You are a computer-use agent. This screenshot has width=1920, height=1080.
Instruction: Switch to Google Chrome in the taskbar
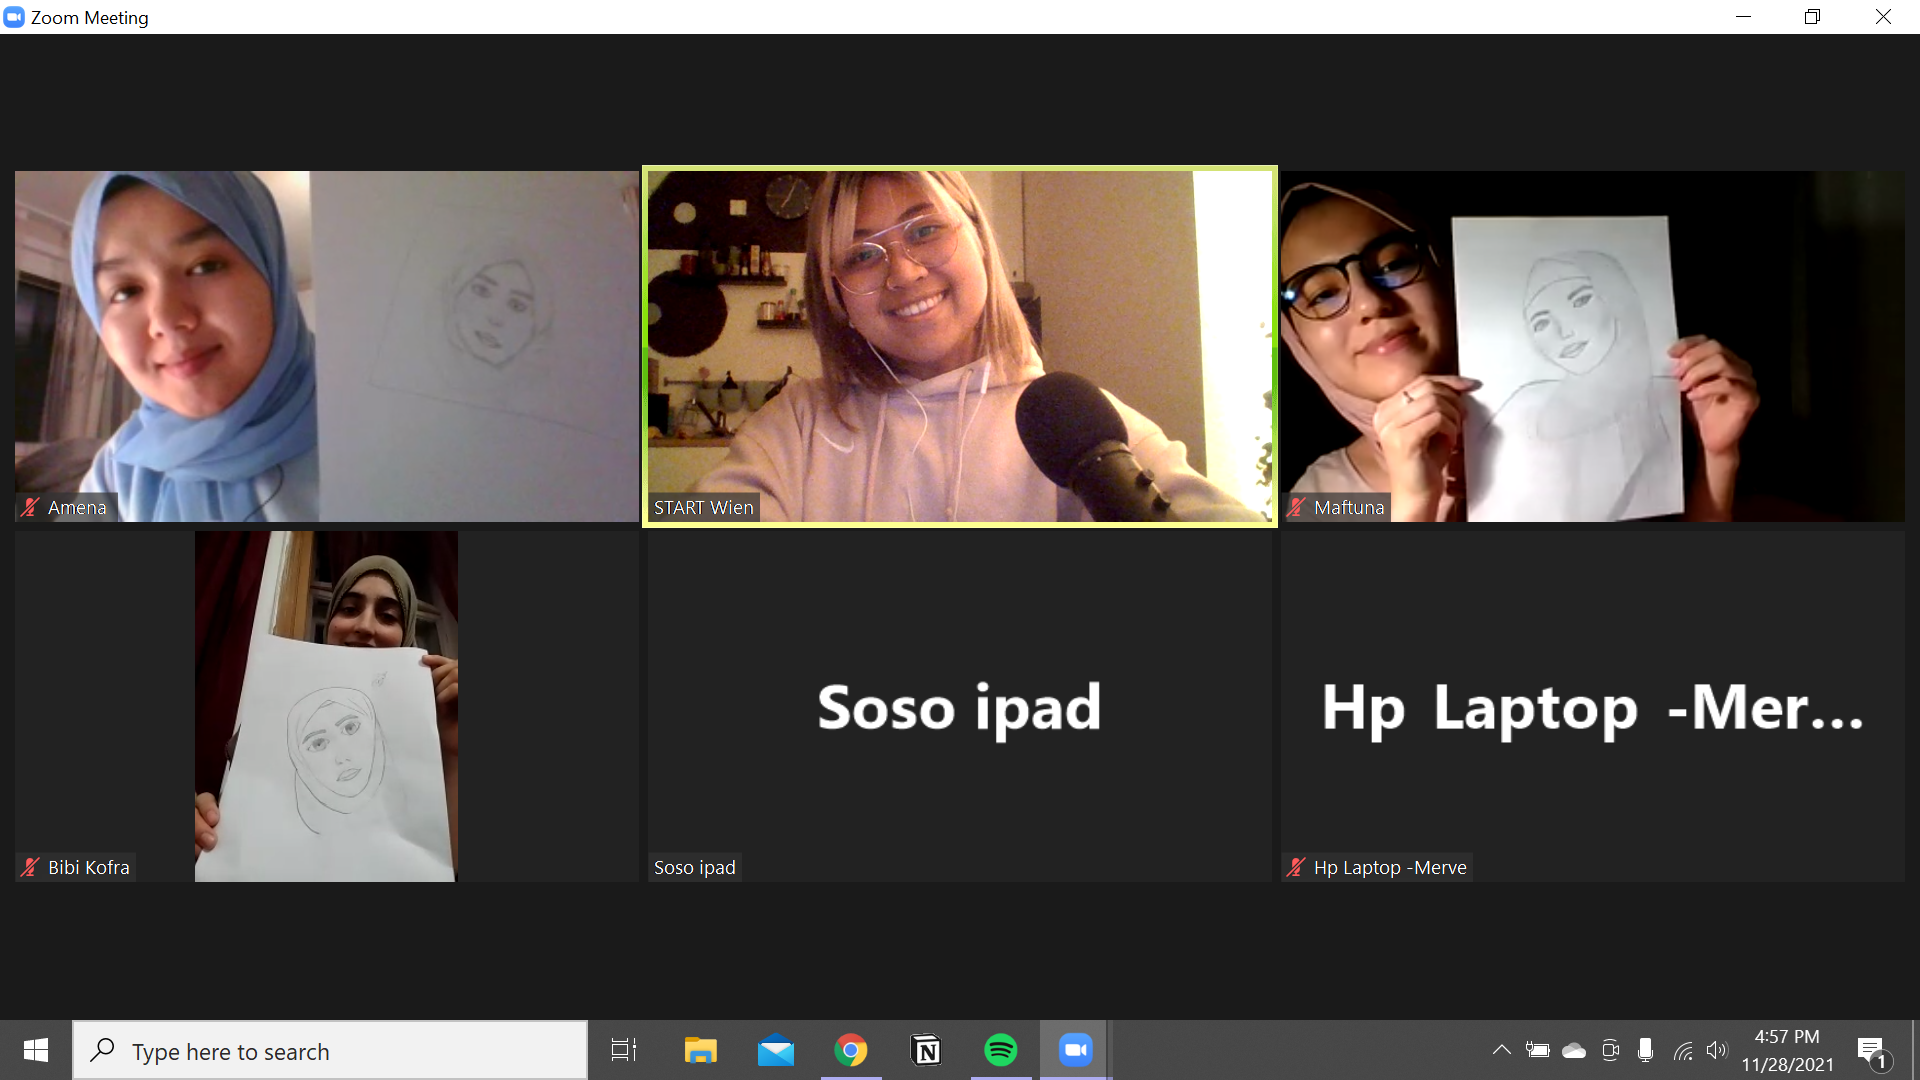click(851, 1050)
